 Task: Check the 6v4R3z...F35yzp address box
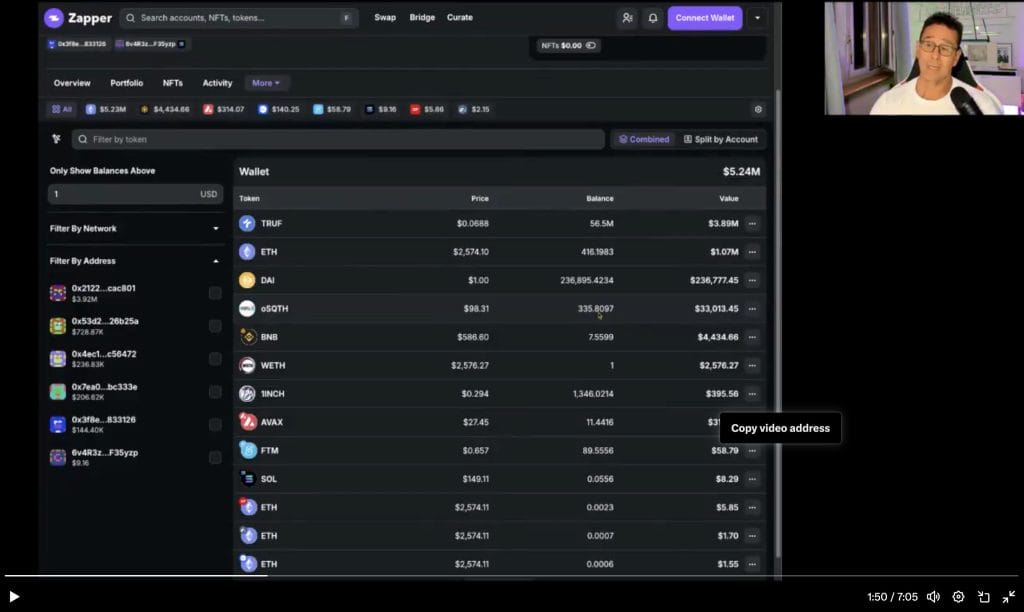point(215,457)
